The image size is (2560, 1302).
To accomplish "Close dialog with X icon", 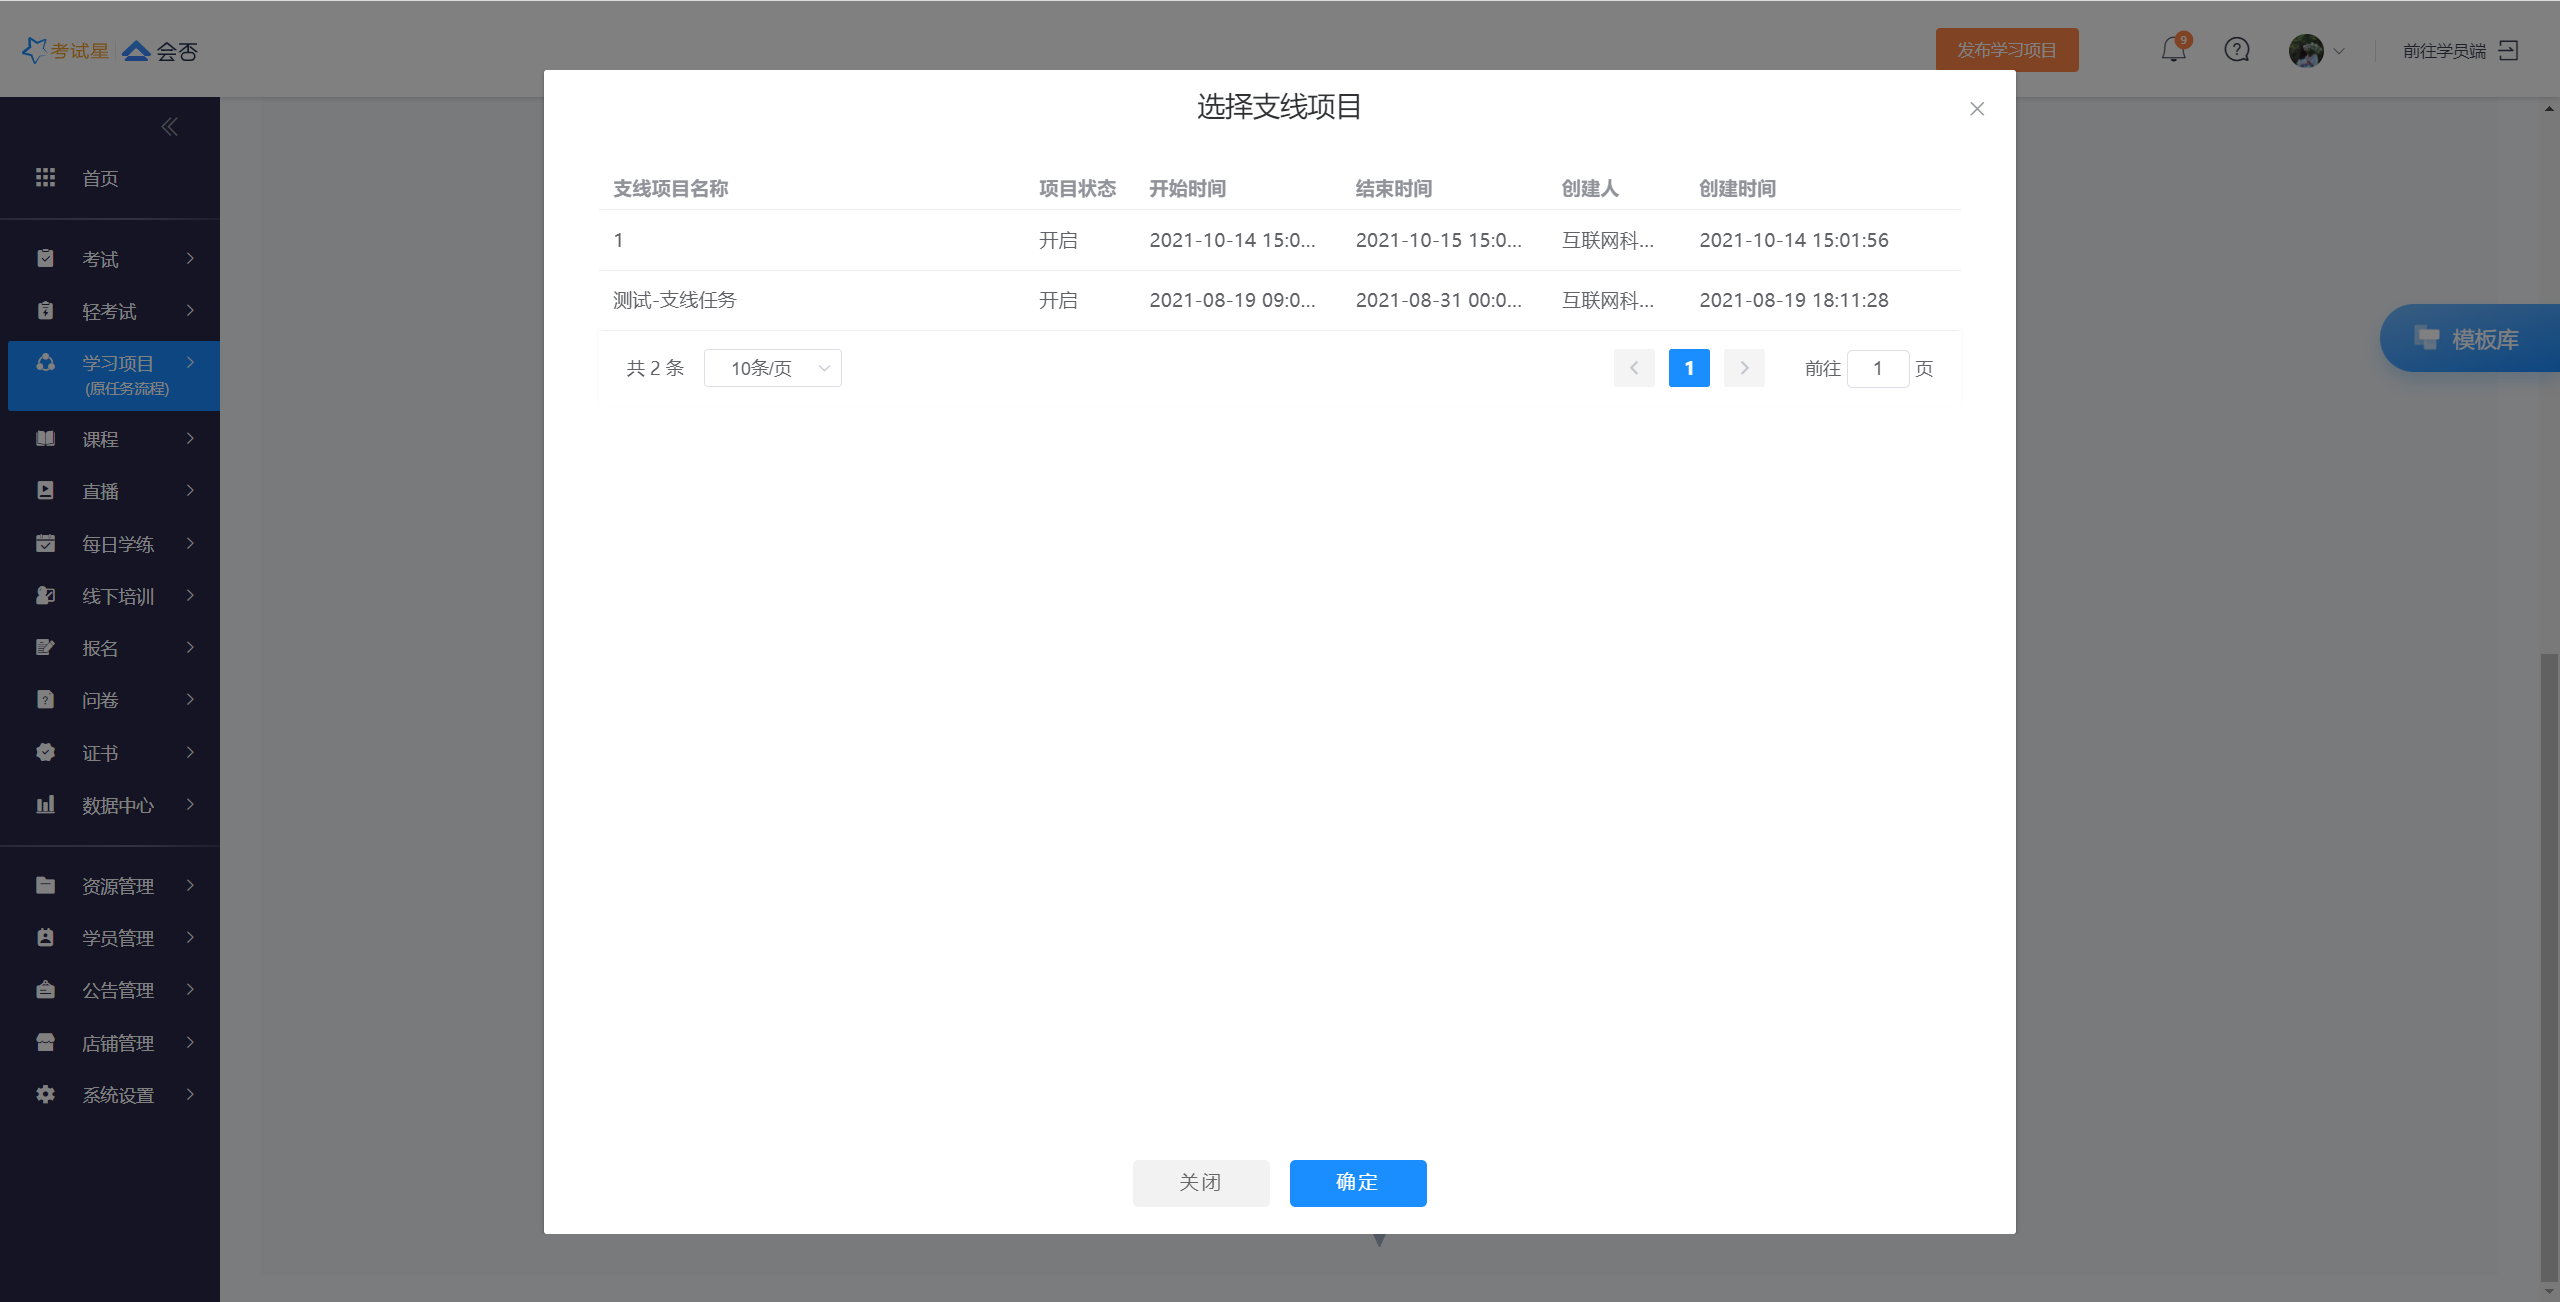I will coord(1977,109).
